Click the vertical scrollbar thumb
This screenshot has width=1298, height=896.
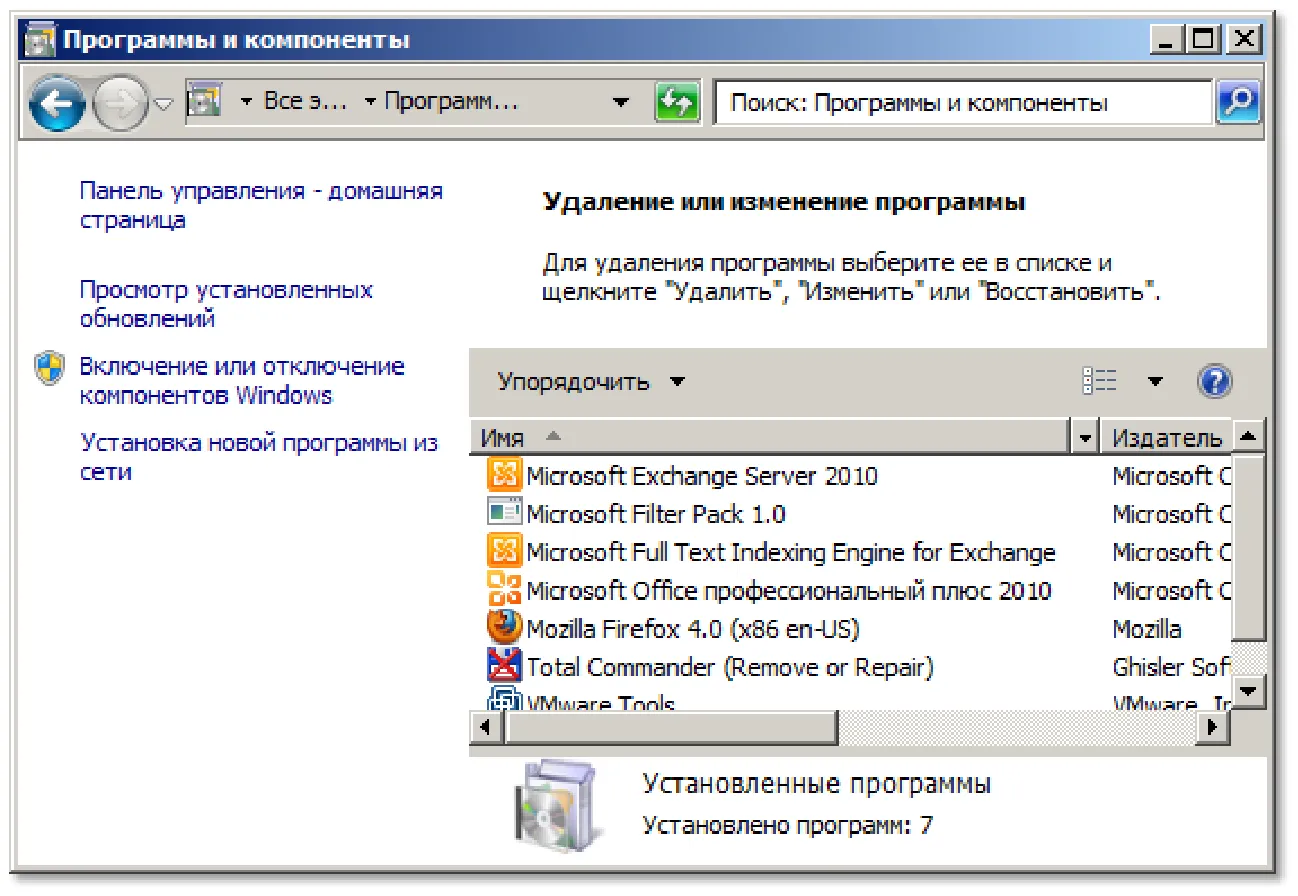pyautogui.click(x=1248, y=547)
